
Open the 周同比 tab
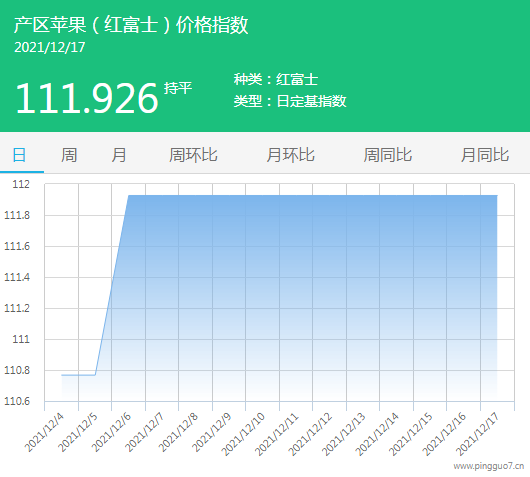click(388, 155)
